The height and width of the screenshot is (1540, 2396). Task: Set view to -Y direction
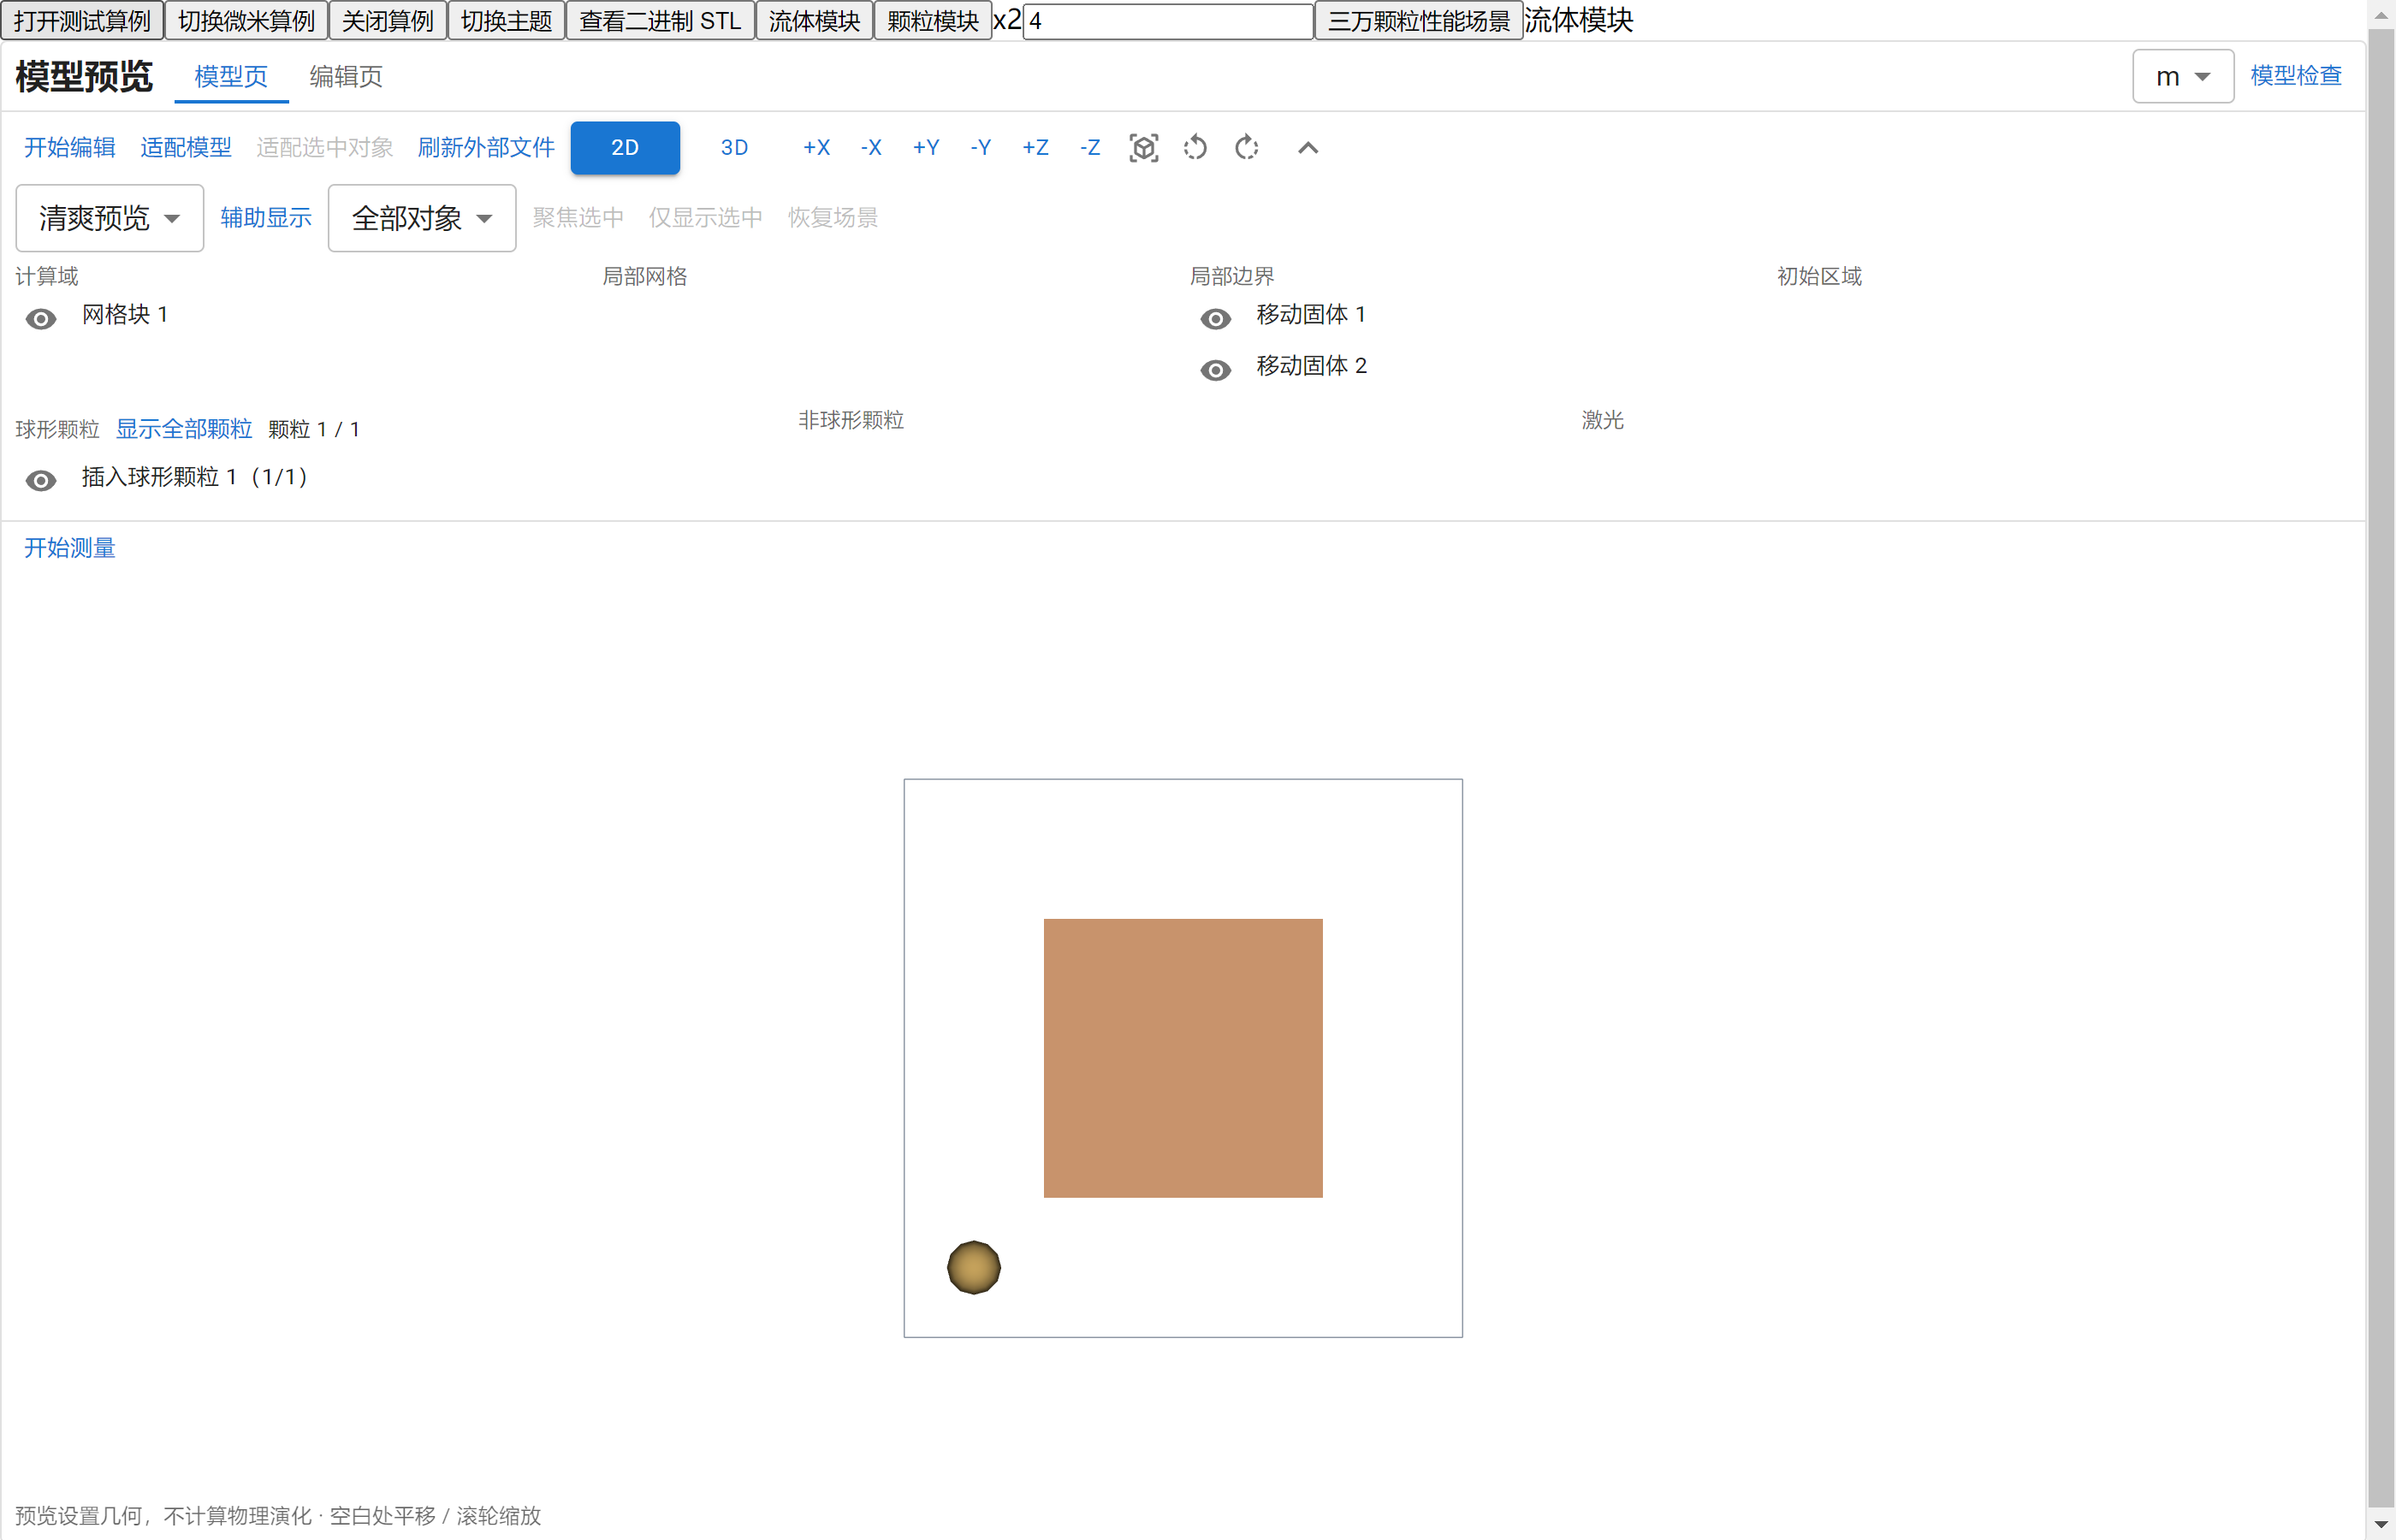click(981, 148)
